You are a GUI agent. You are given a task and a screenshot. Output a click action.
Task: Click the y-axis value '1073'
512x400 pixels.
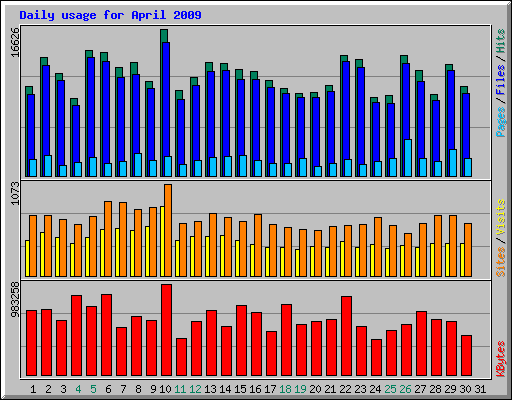[15, 193]
